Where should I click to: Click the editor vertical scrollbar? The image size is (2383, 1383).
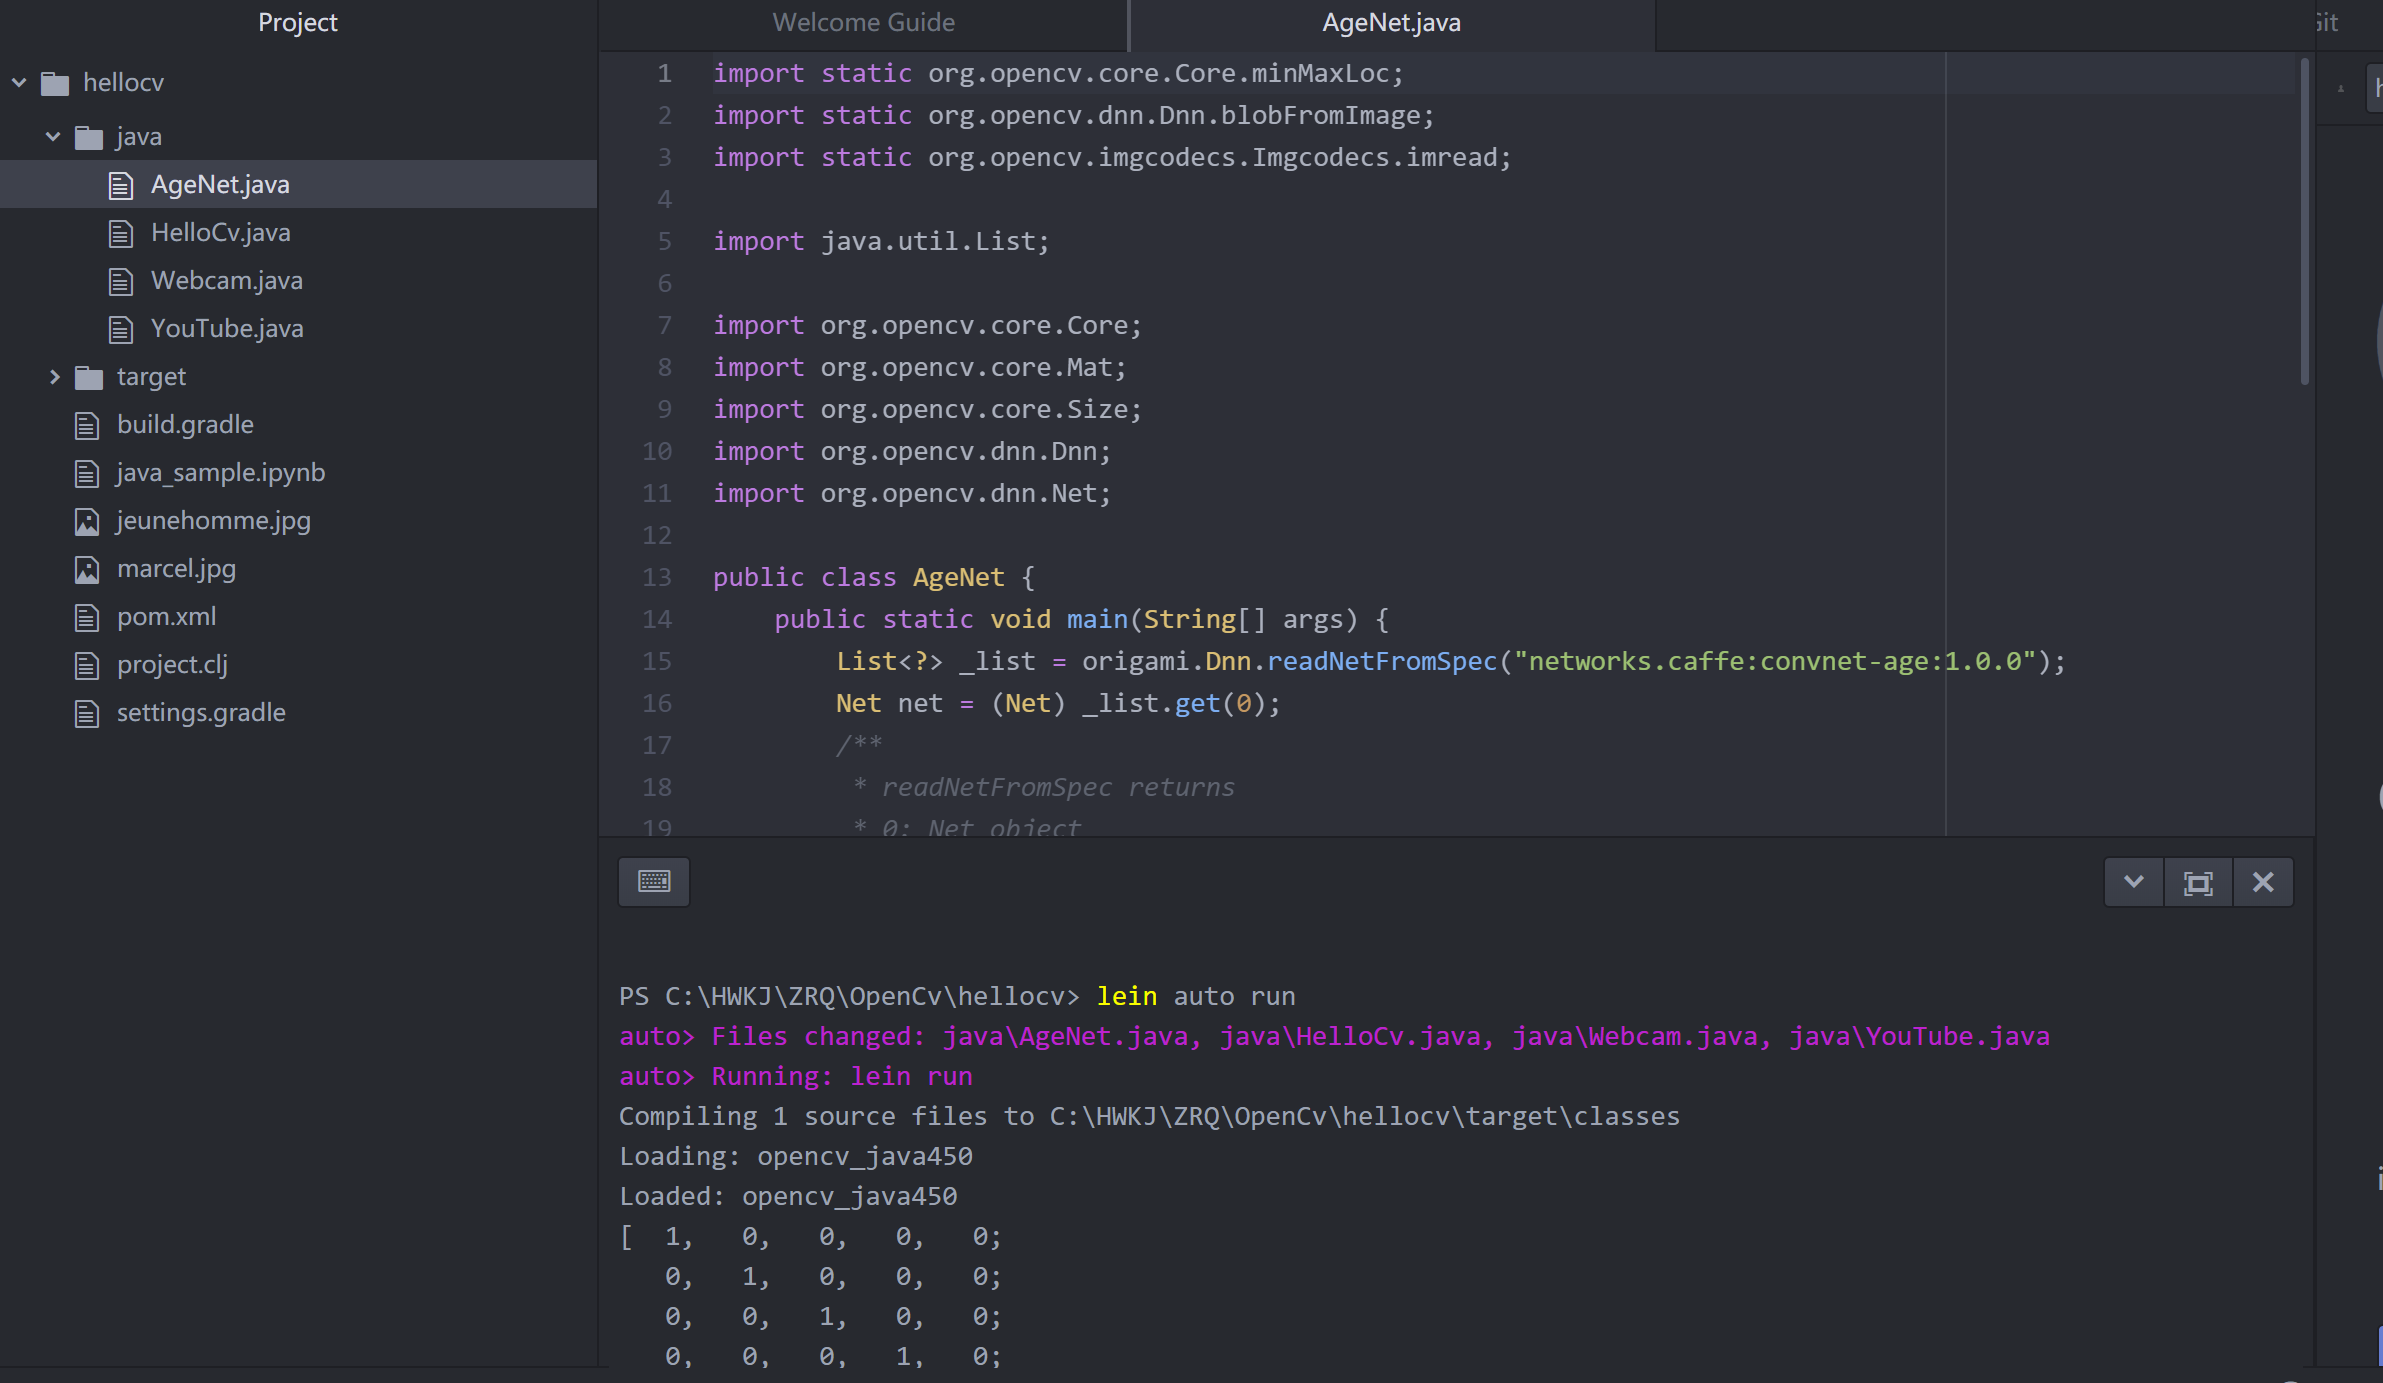click(2304, 220)
